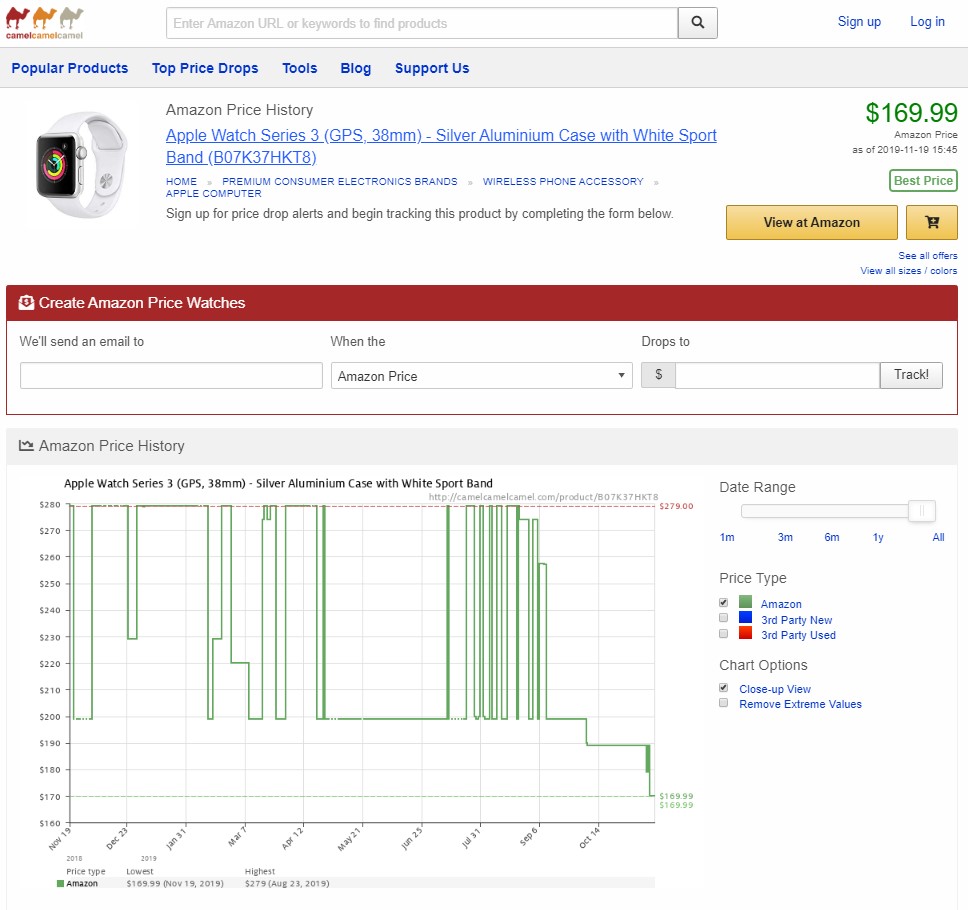Screen dimensions: 968x910
Task: Click highest price '$279 (Aug 23, 2019)' text
Action: coord(286,883)
